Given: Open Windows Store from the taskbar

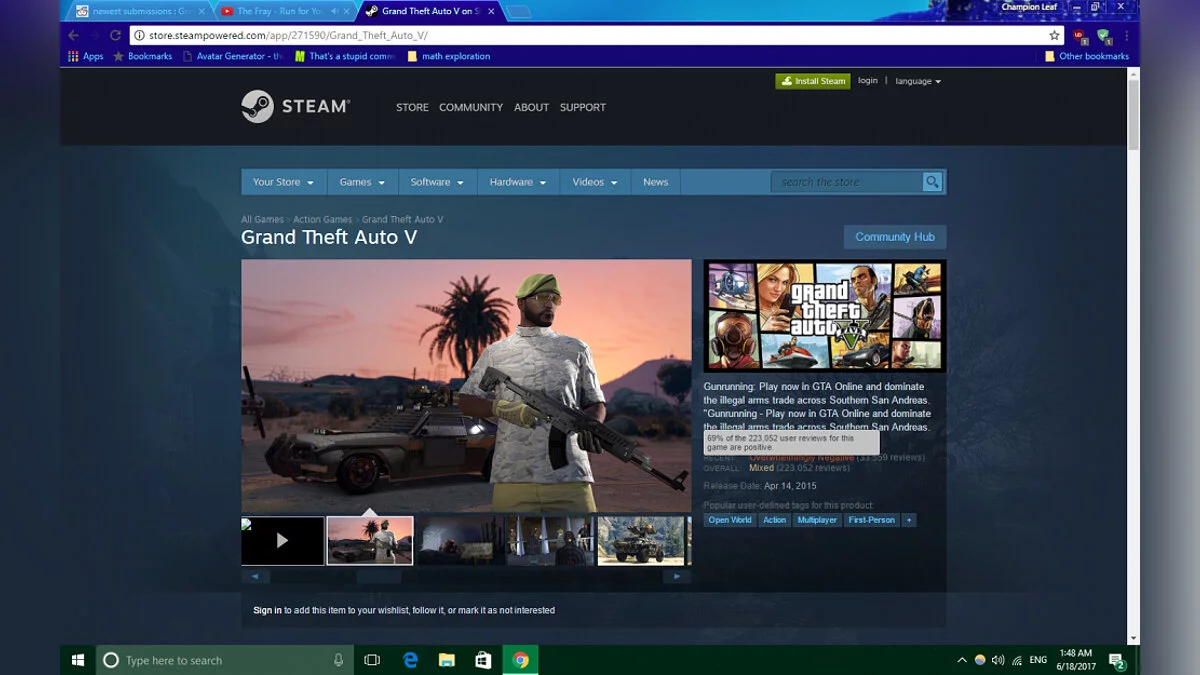Looking at the screenshot, I should 483,660.
